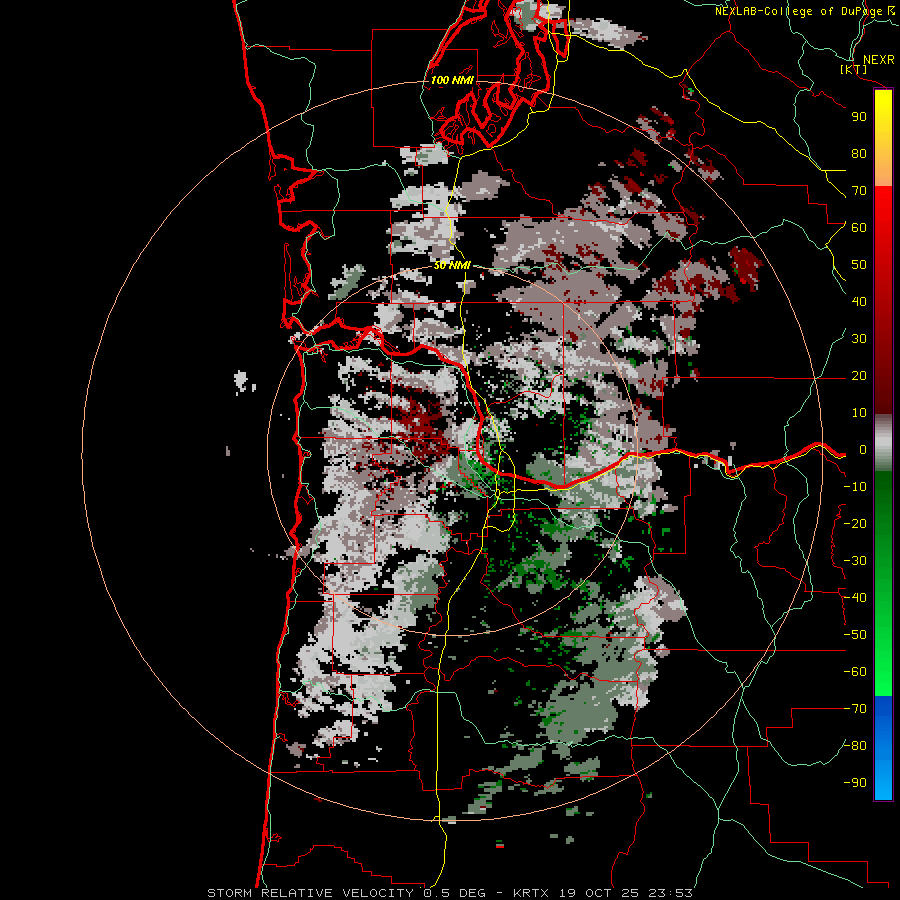The height and width of the screenshot is (900, 900).
Task: Click the -60 value on the velocity scale
Action: [855, 672]
